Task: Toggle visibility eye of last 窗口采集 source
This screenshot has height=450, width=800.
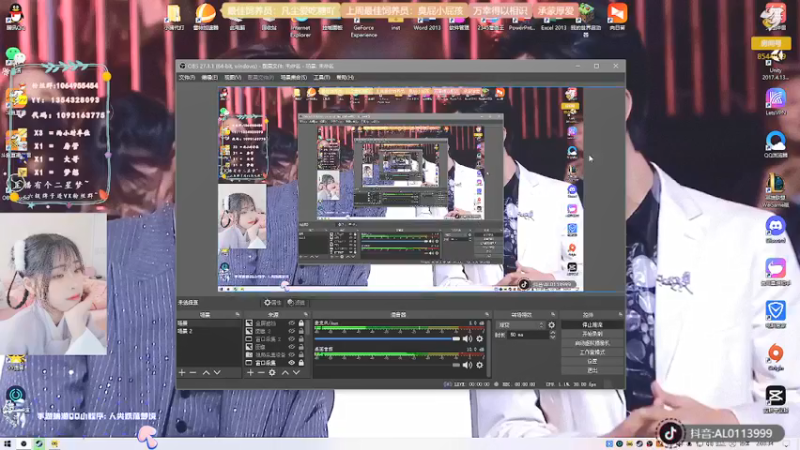Action: coord(292,363)
